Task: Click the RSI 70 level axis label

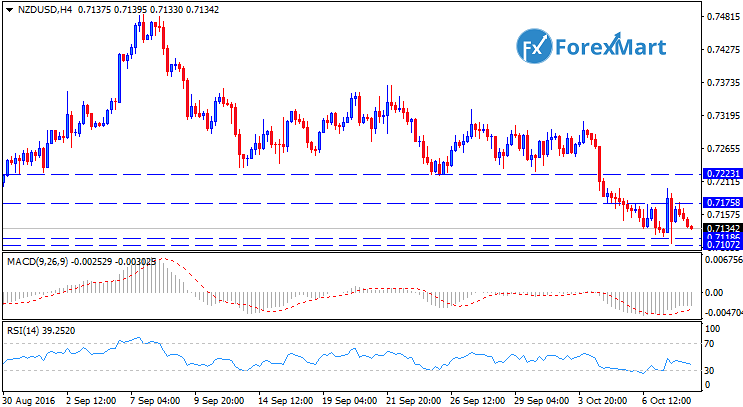Action: pos(709,343)
